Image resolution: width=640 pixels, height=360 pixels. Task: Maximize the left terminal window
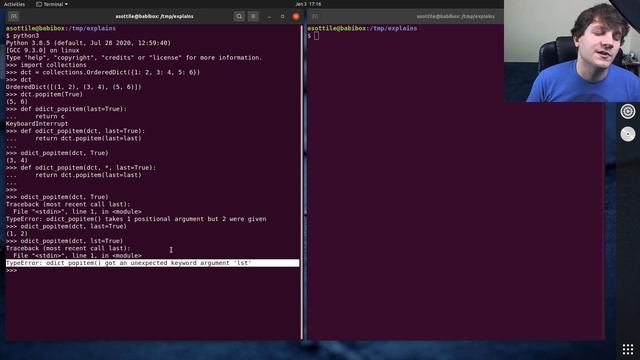point(282,16)
